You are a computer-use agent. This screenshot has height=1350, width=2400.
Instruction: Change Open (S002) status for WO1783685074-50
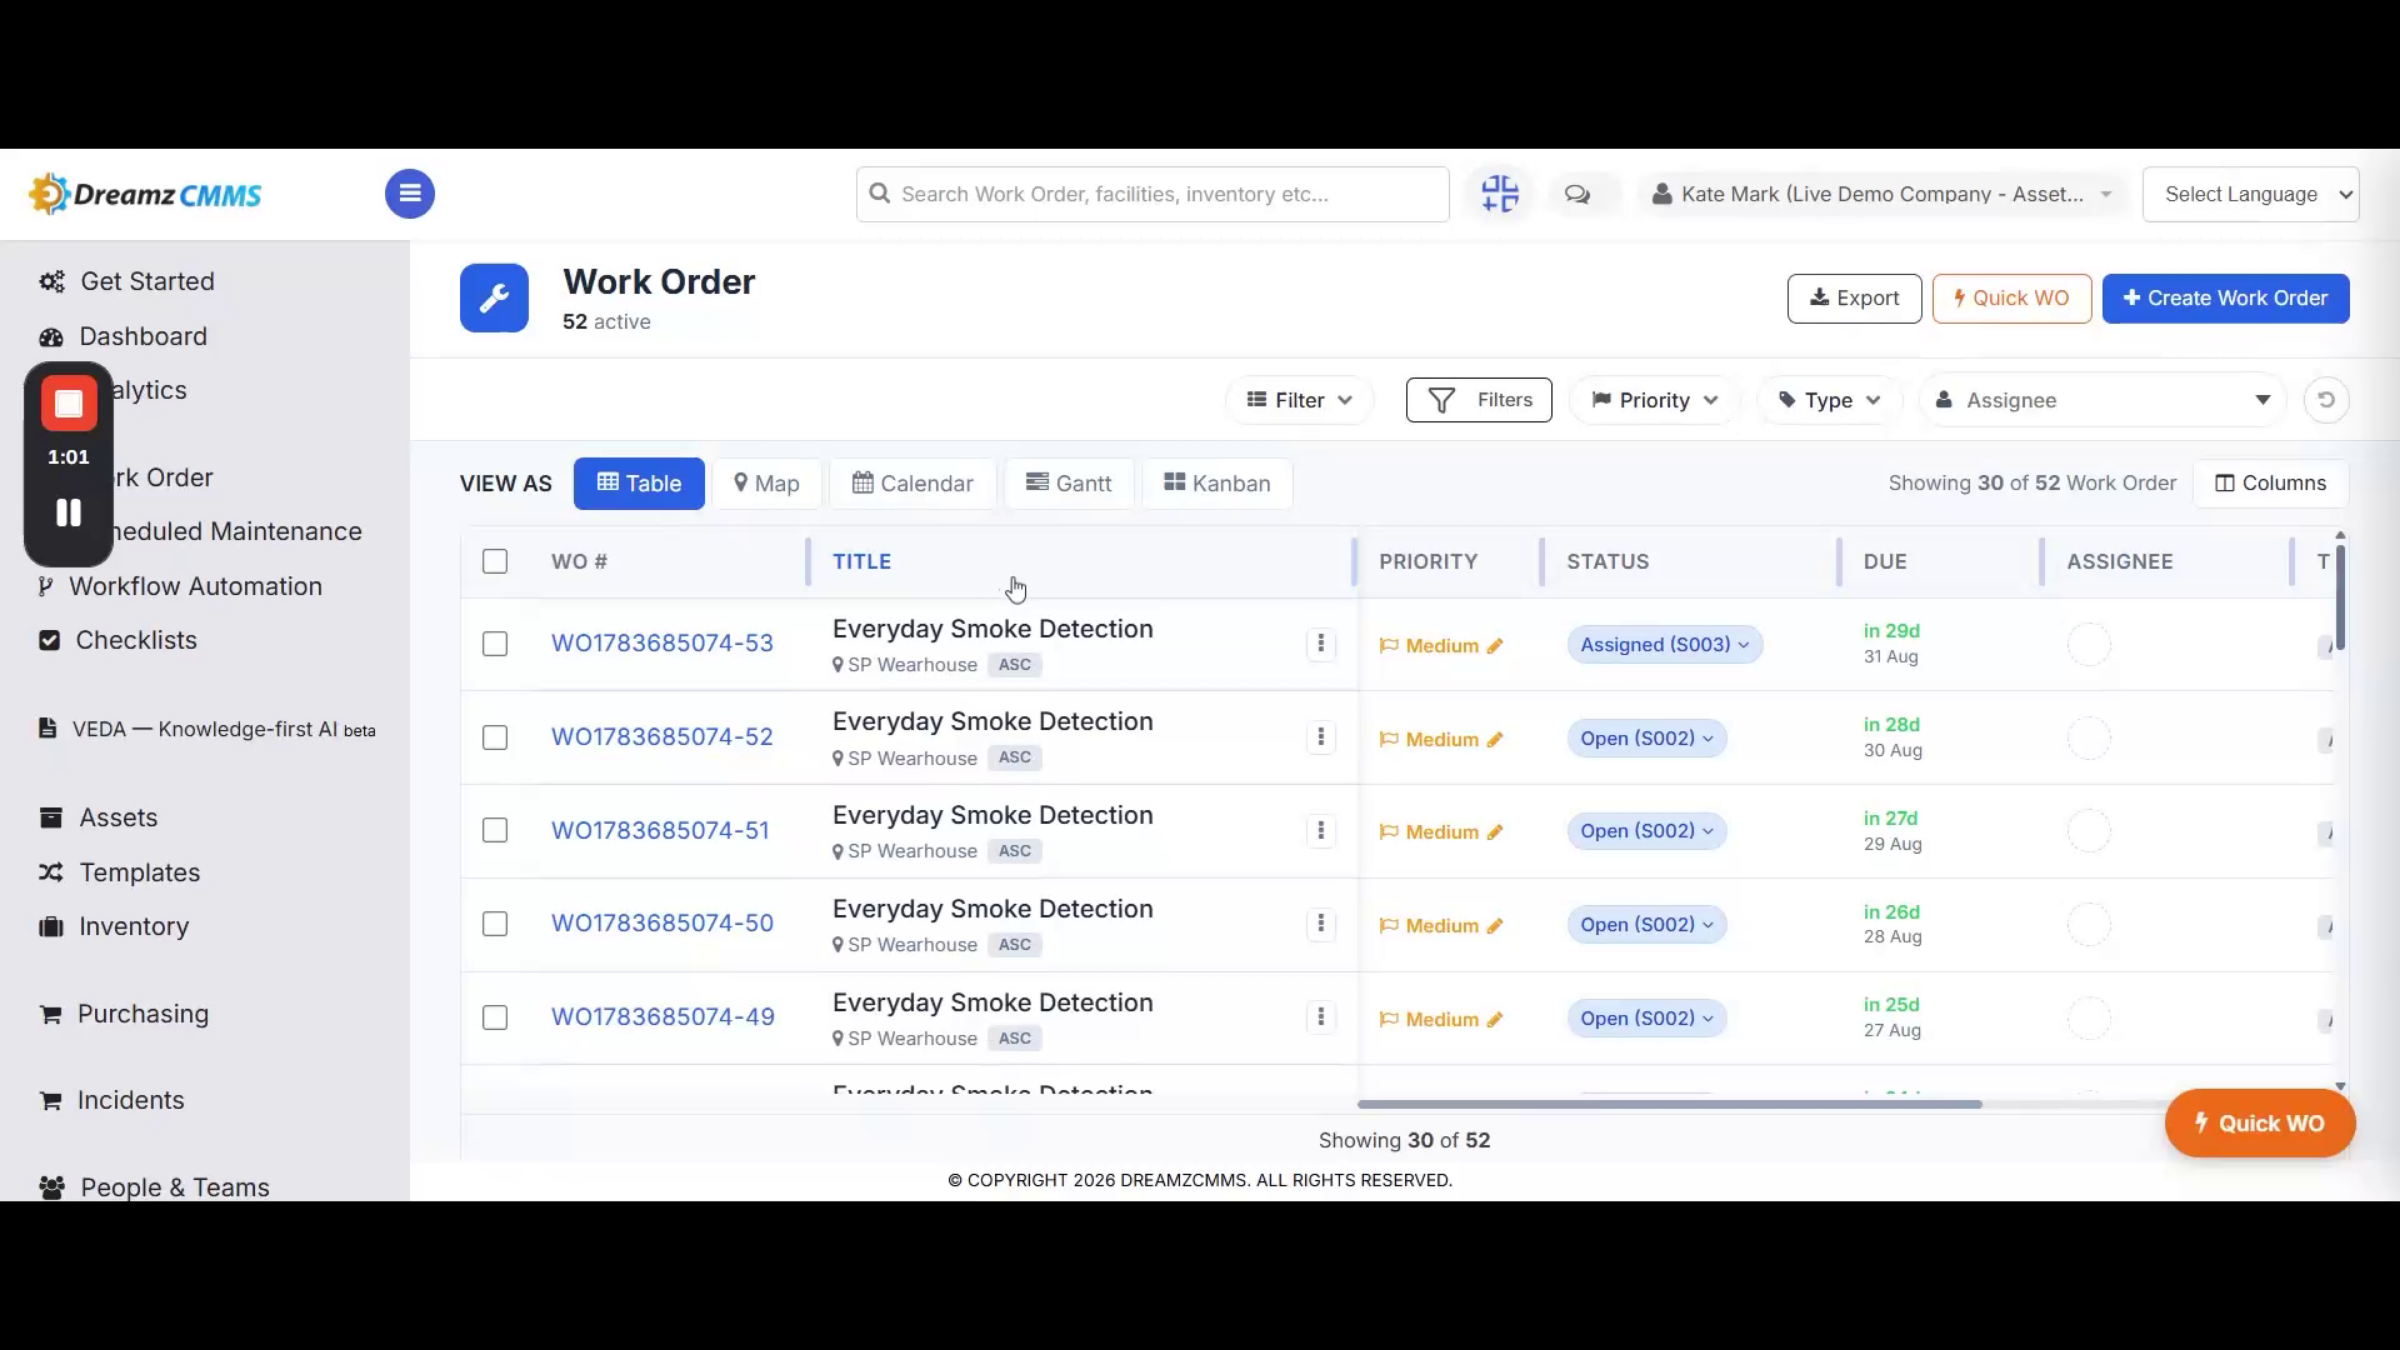tap(1647, 925)
